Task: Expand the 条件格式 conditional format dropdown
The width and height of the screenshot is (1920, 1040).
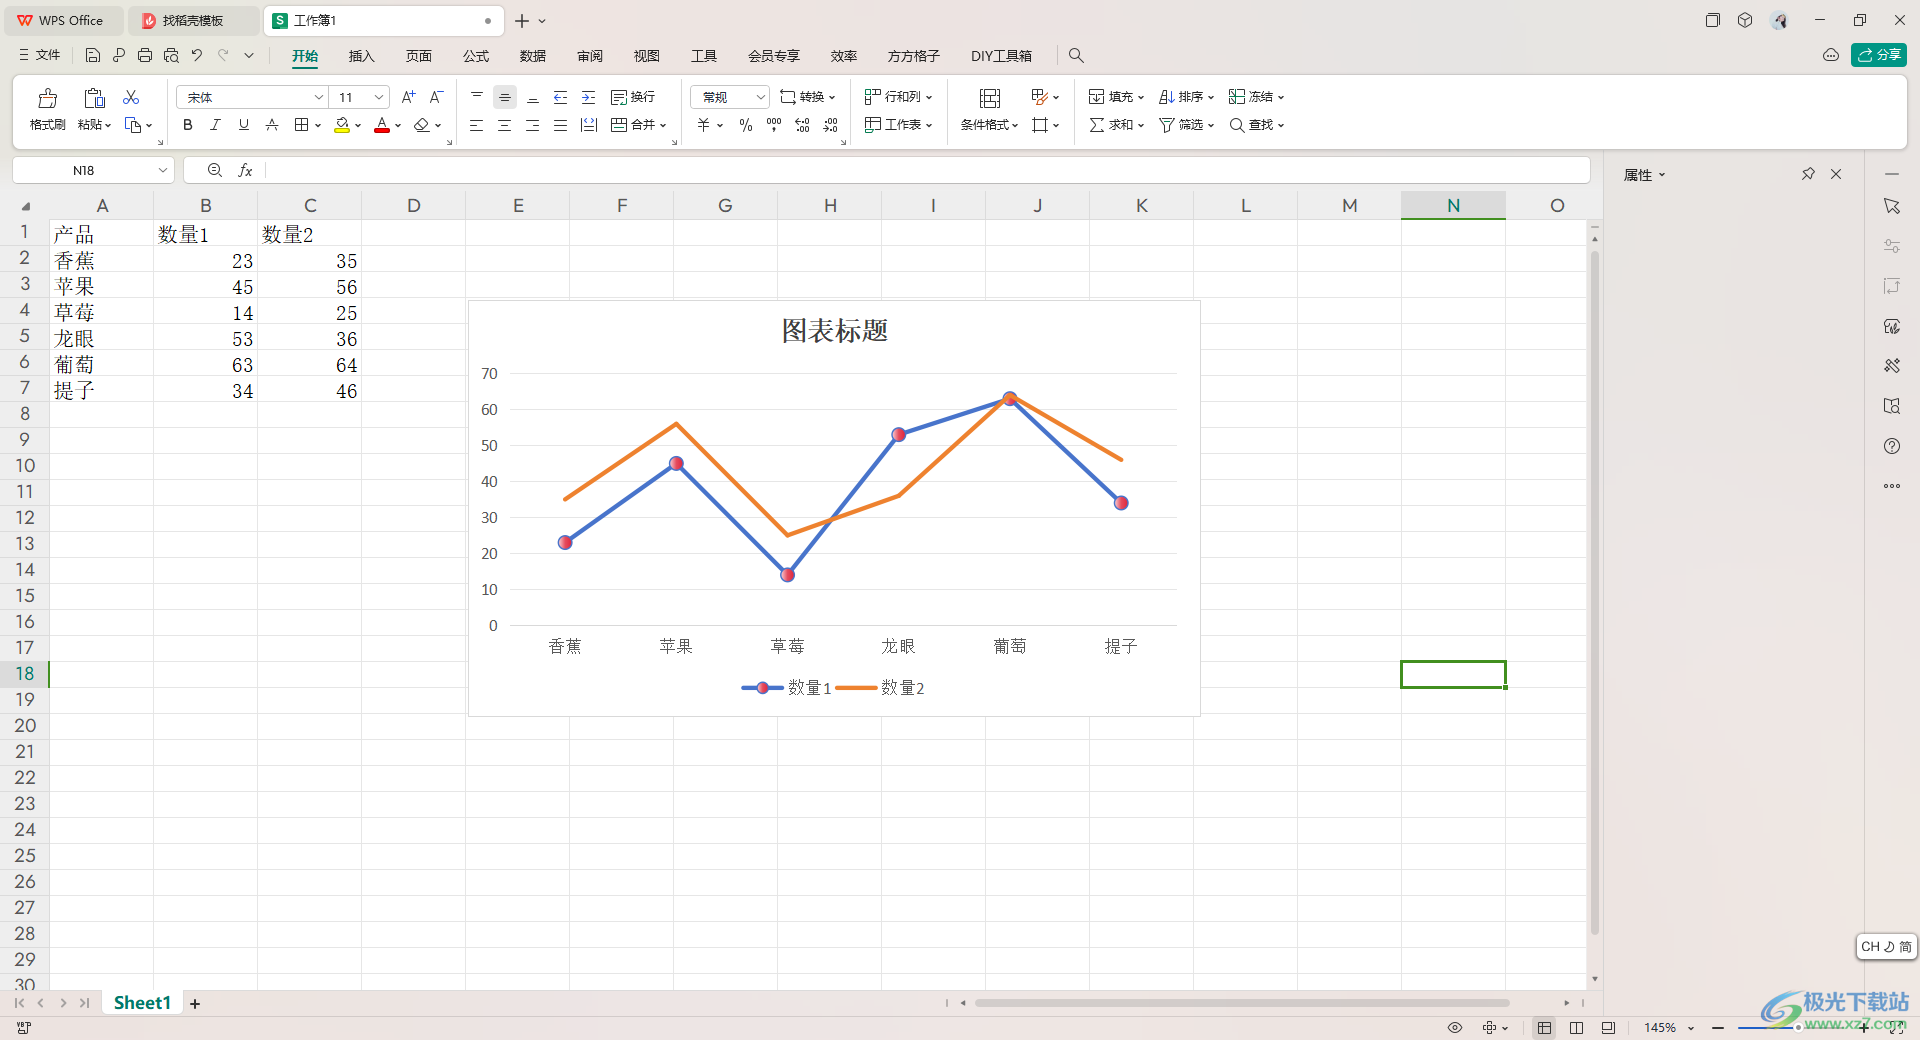Action: (x=1014, y=126)
